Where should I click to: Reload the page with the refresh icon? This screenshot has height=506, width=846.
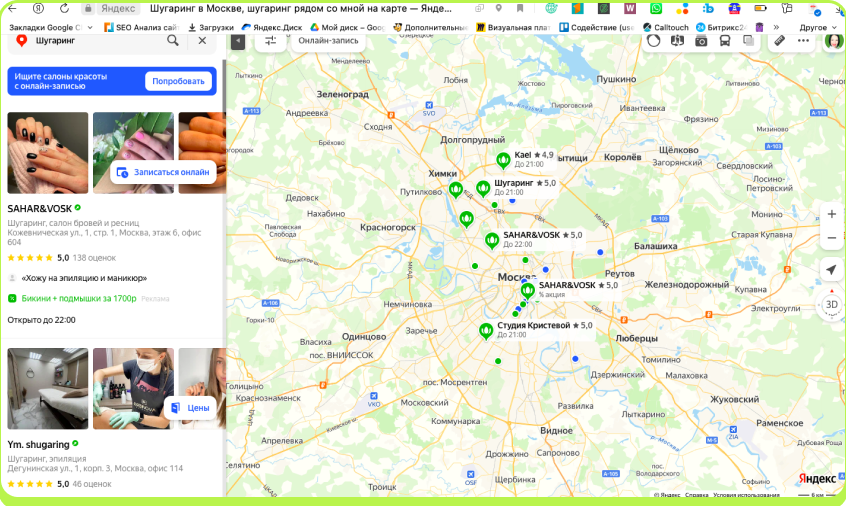tap(64, 9)
